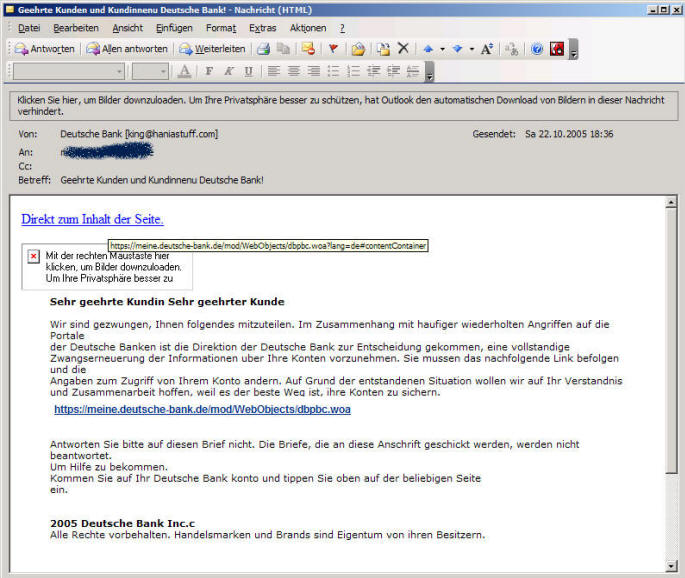Open standard toolbar options arrow
685x578 pixels.
click(x=574, y=49)
